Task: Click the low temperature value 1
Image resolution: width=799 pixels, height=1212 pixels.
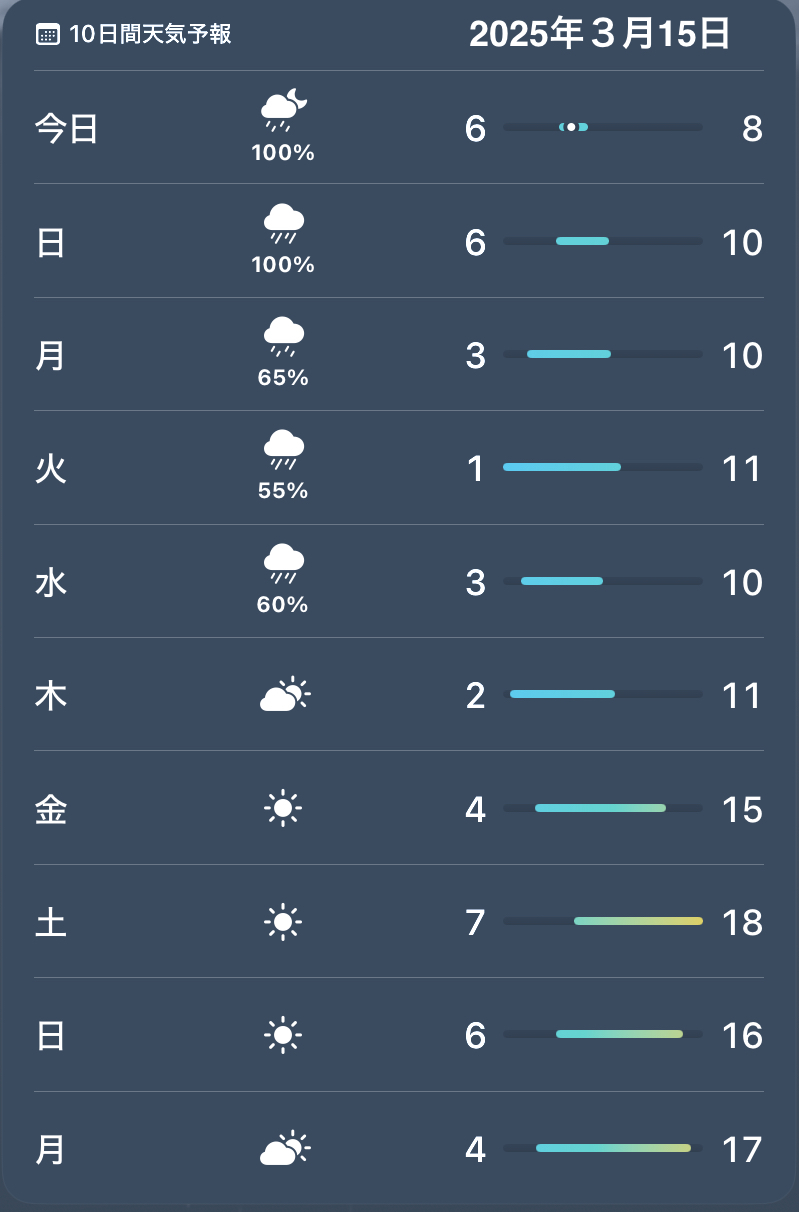Action: coord(476,469)
